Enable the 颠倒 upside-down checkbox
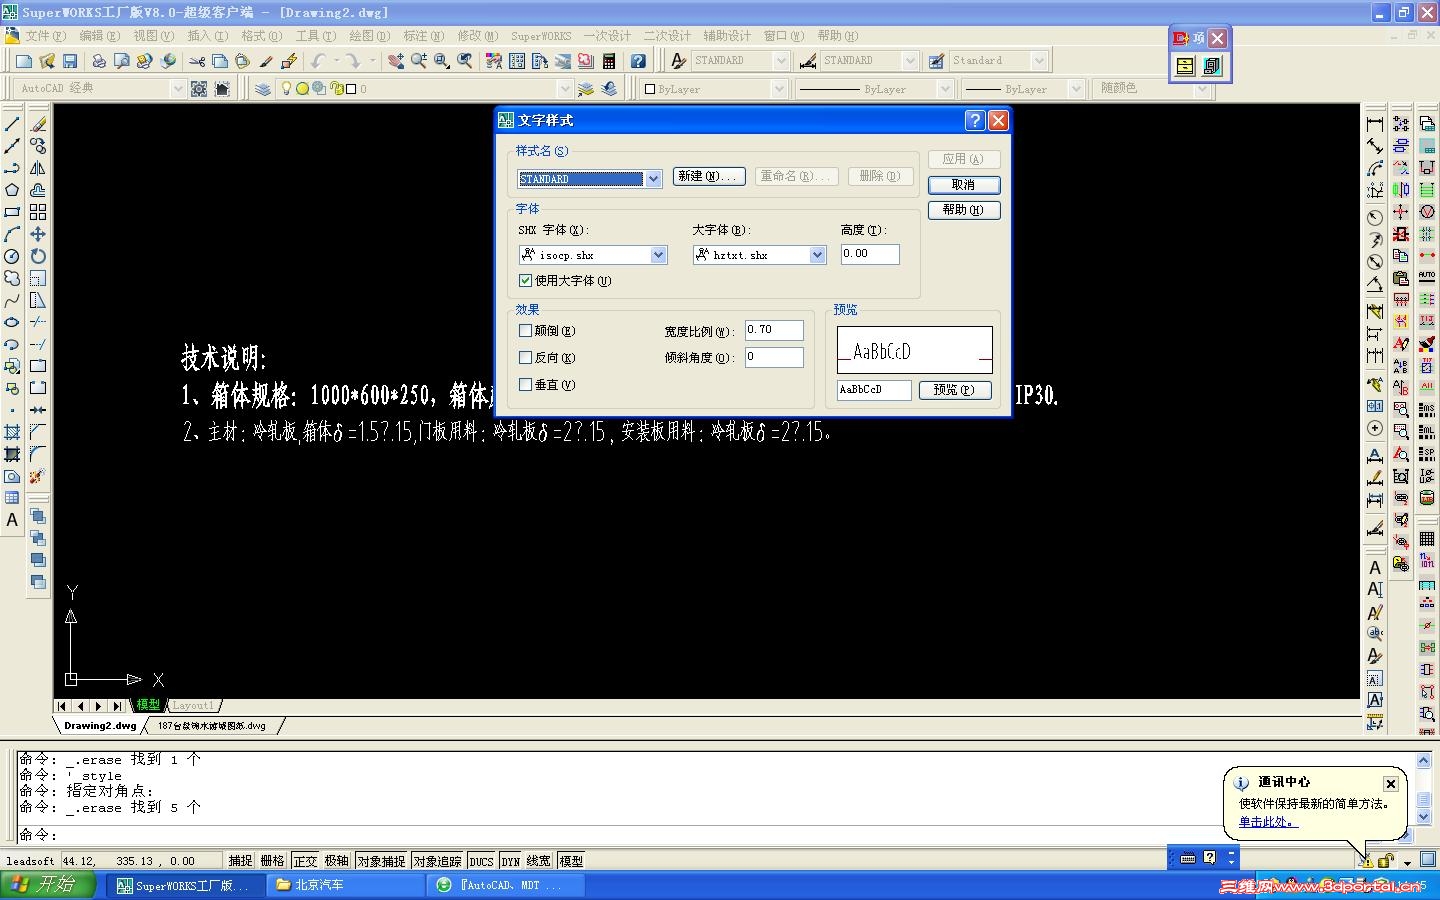Image resolution: width=1440 pixels, height=900 pixels. pos(525,331)
